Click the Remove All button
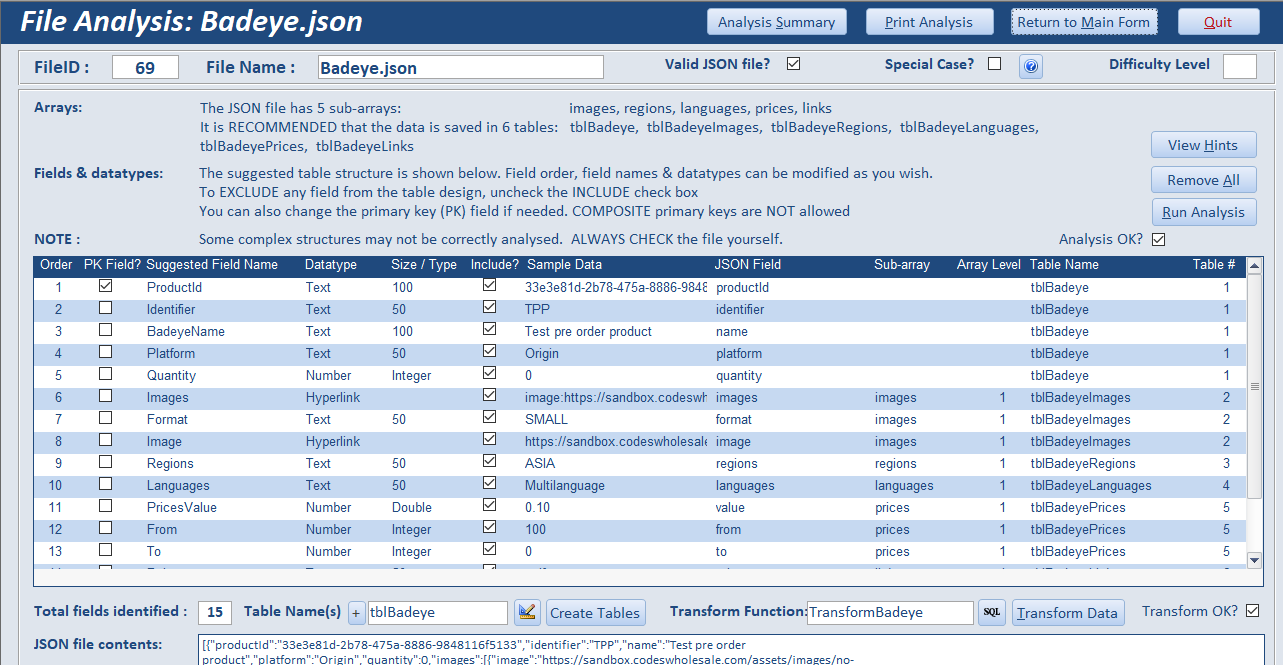1283x665 pixels. [x=1204, y=180]
